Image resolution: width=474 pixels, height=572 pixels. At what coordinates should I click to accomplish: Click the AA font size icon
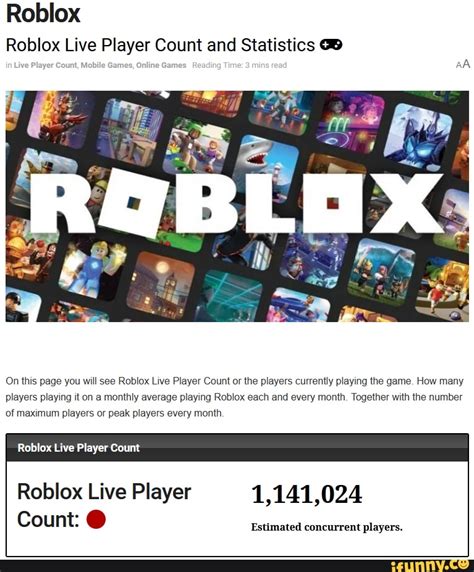coord(463,64)
